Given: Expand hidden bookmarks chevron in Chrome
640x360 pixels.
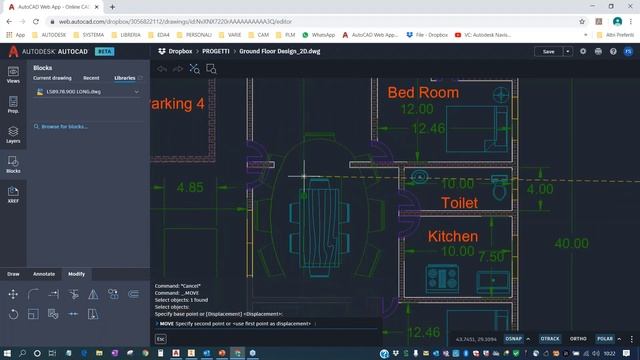Looking at the screenshot, I should [586, 35].
